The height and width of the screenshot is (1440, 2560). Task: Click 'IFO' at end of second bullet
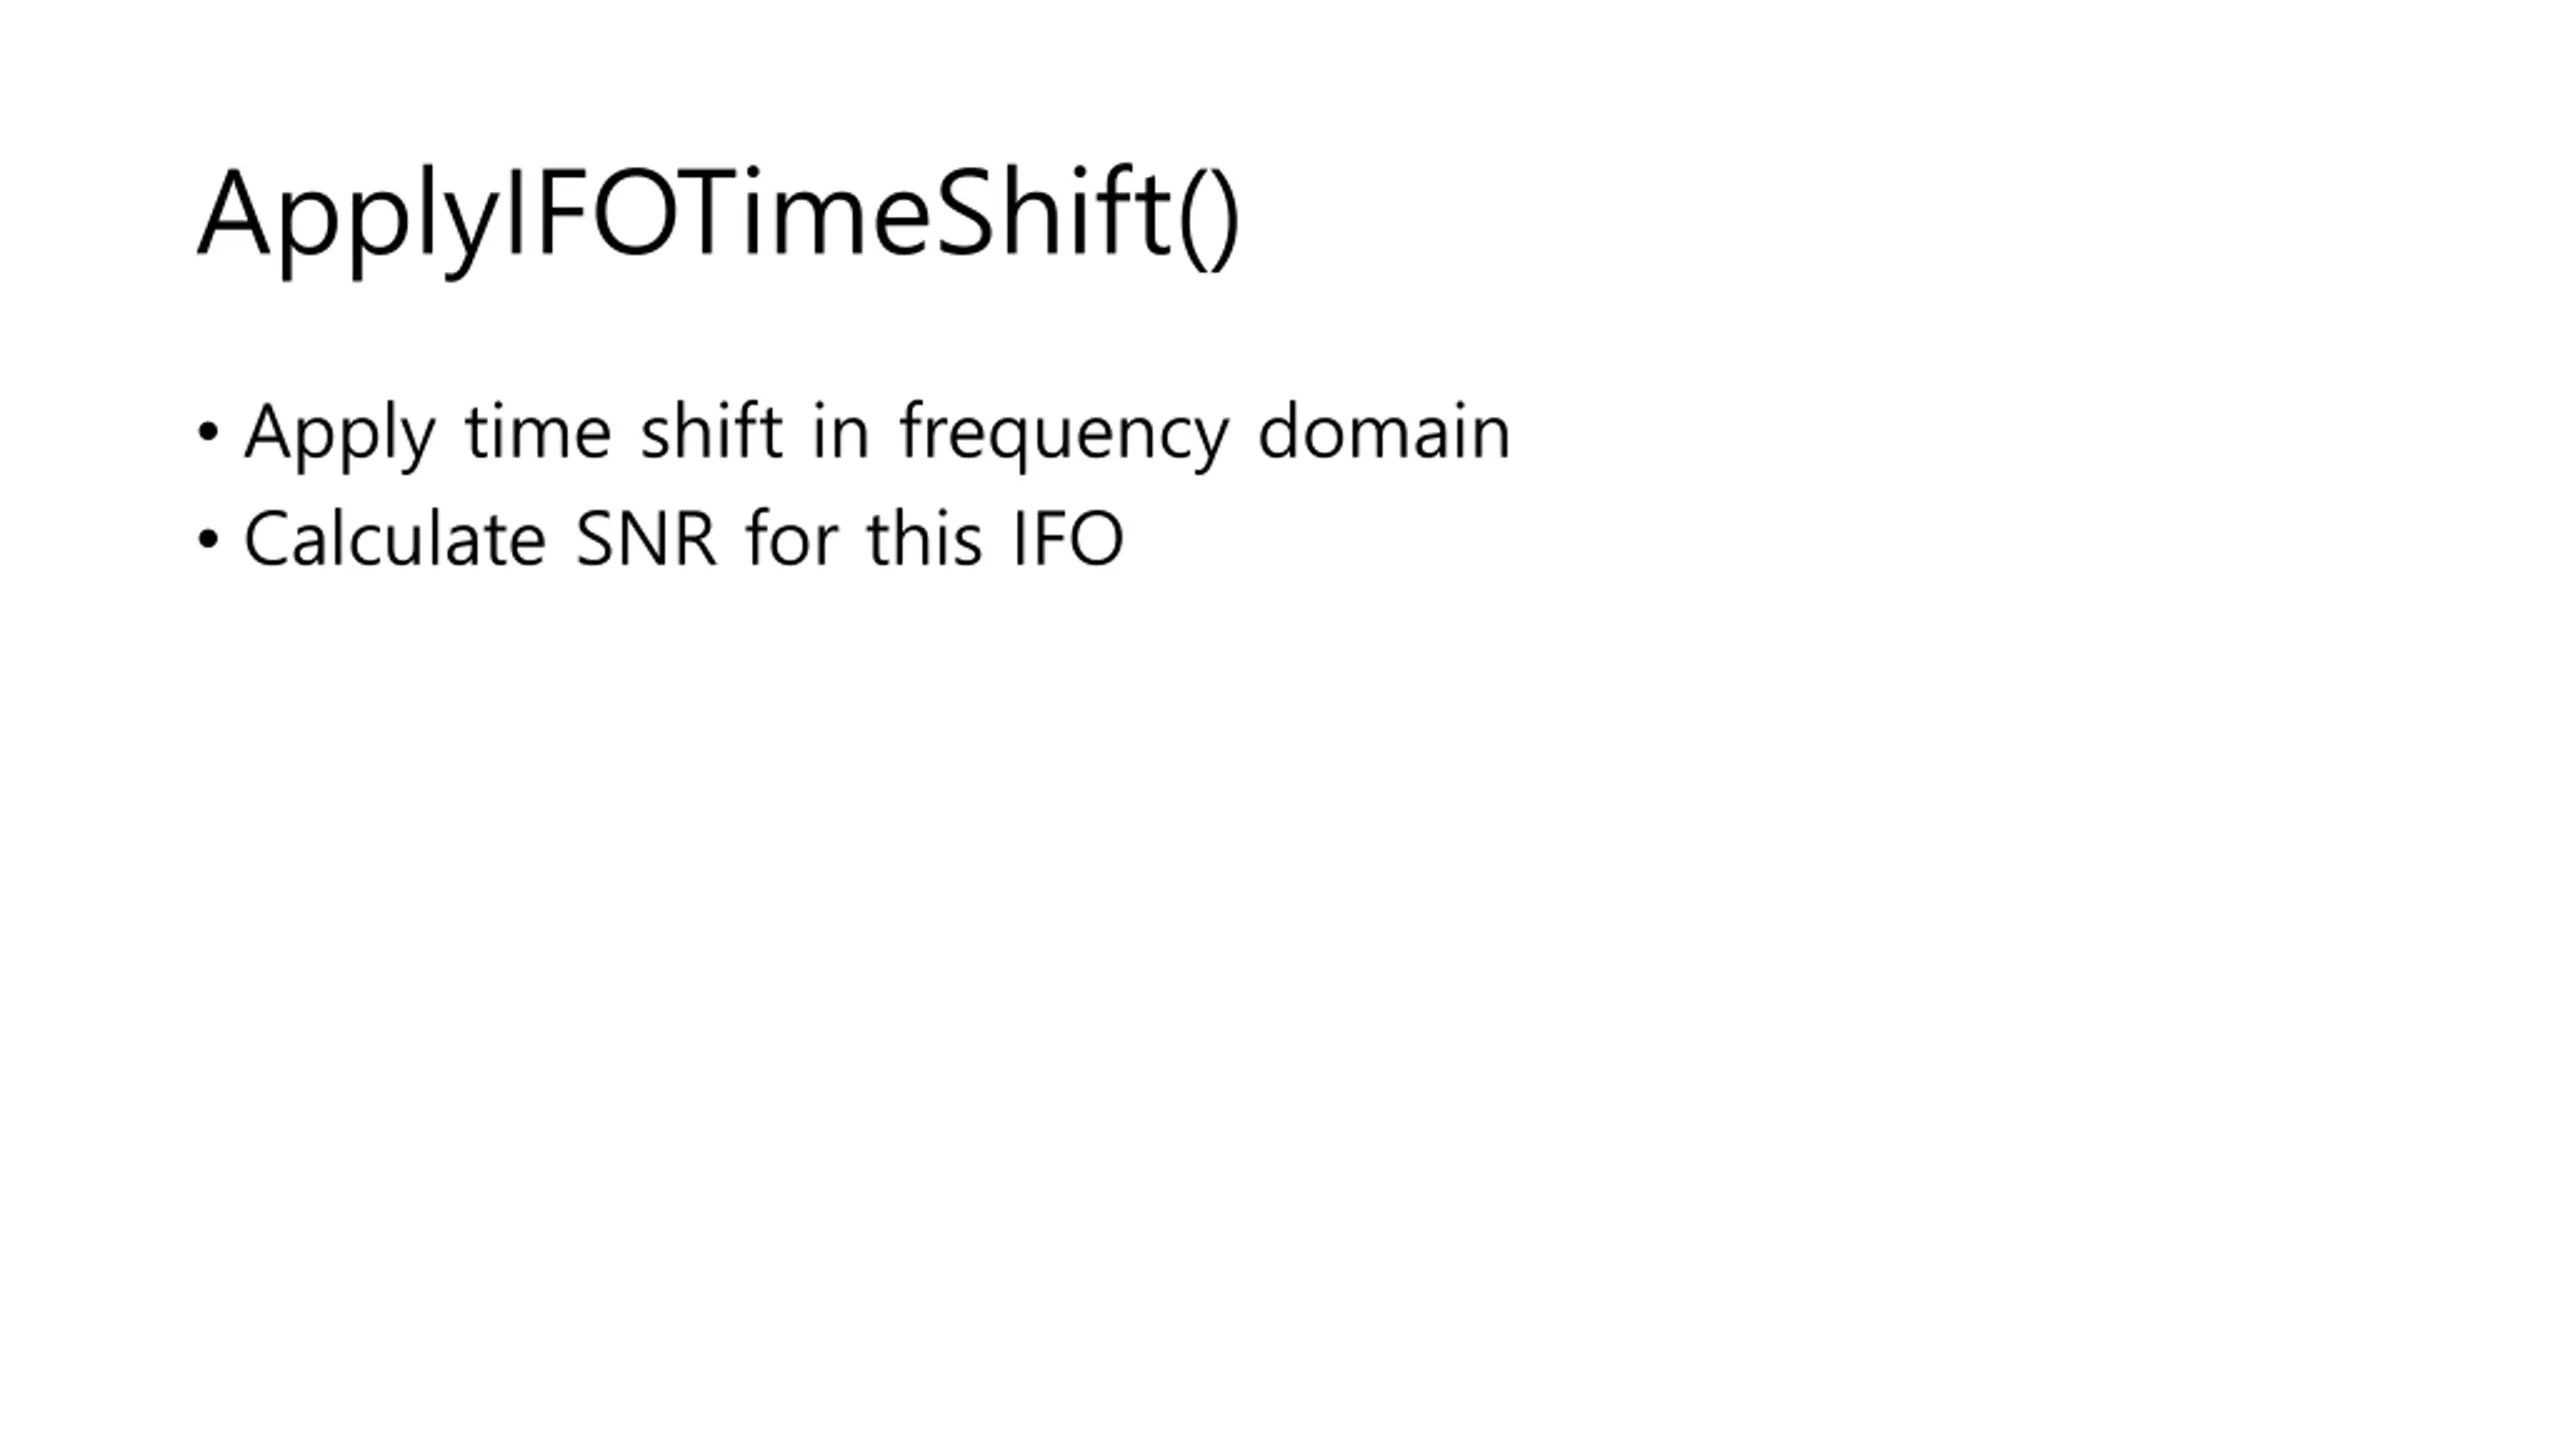click(1069, 539)
